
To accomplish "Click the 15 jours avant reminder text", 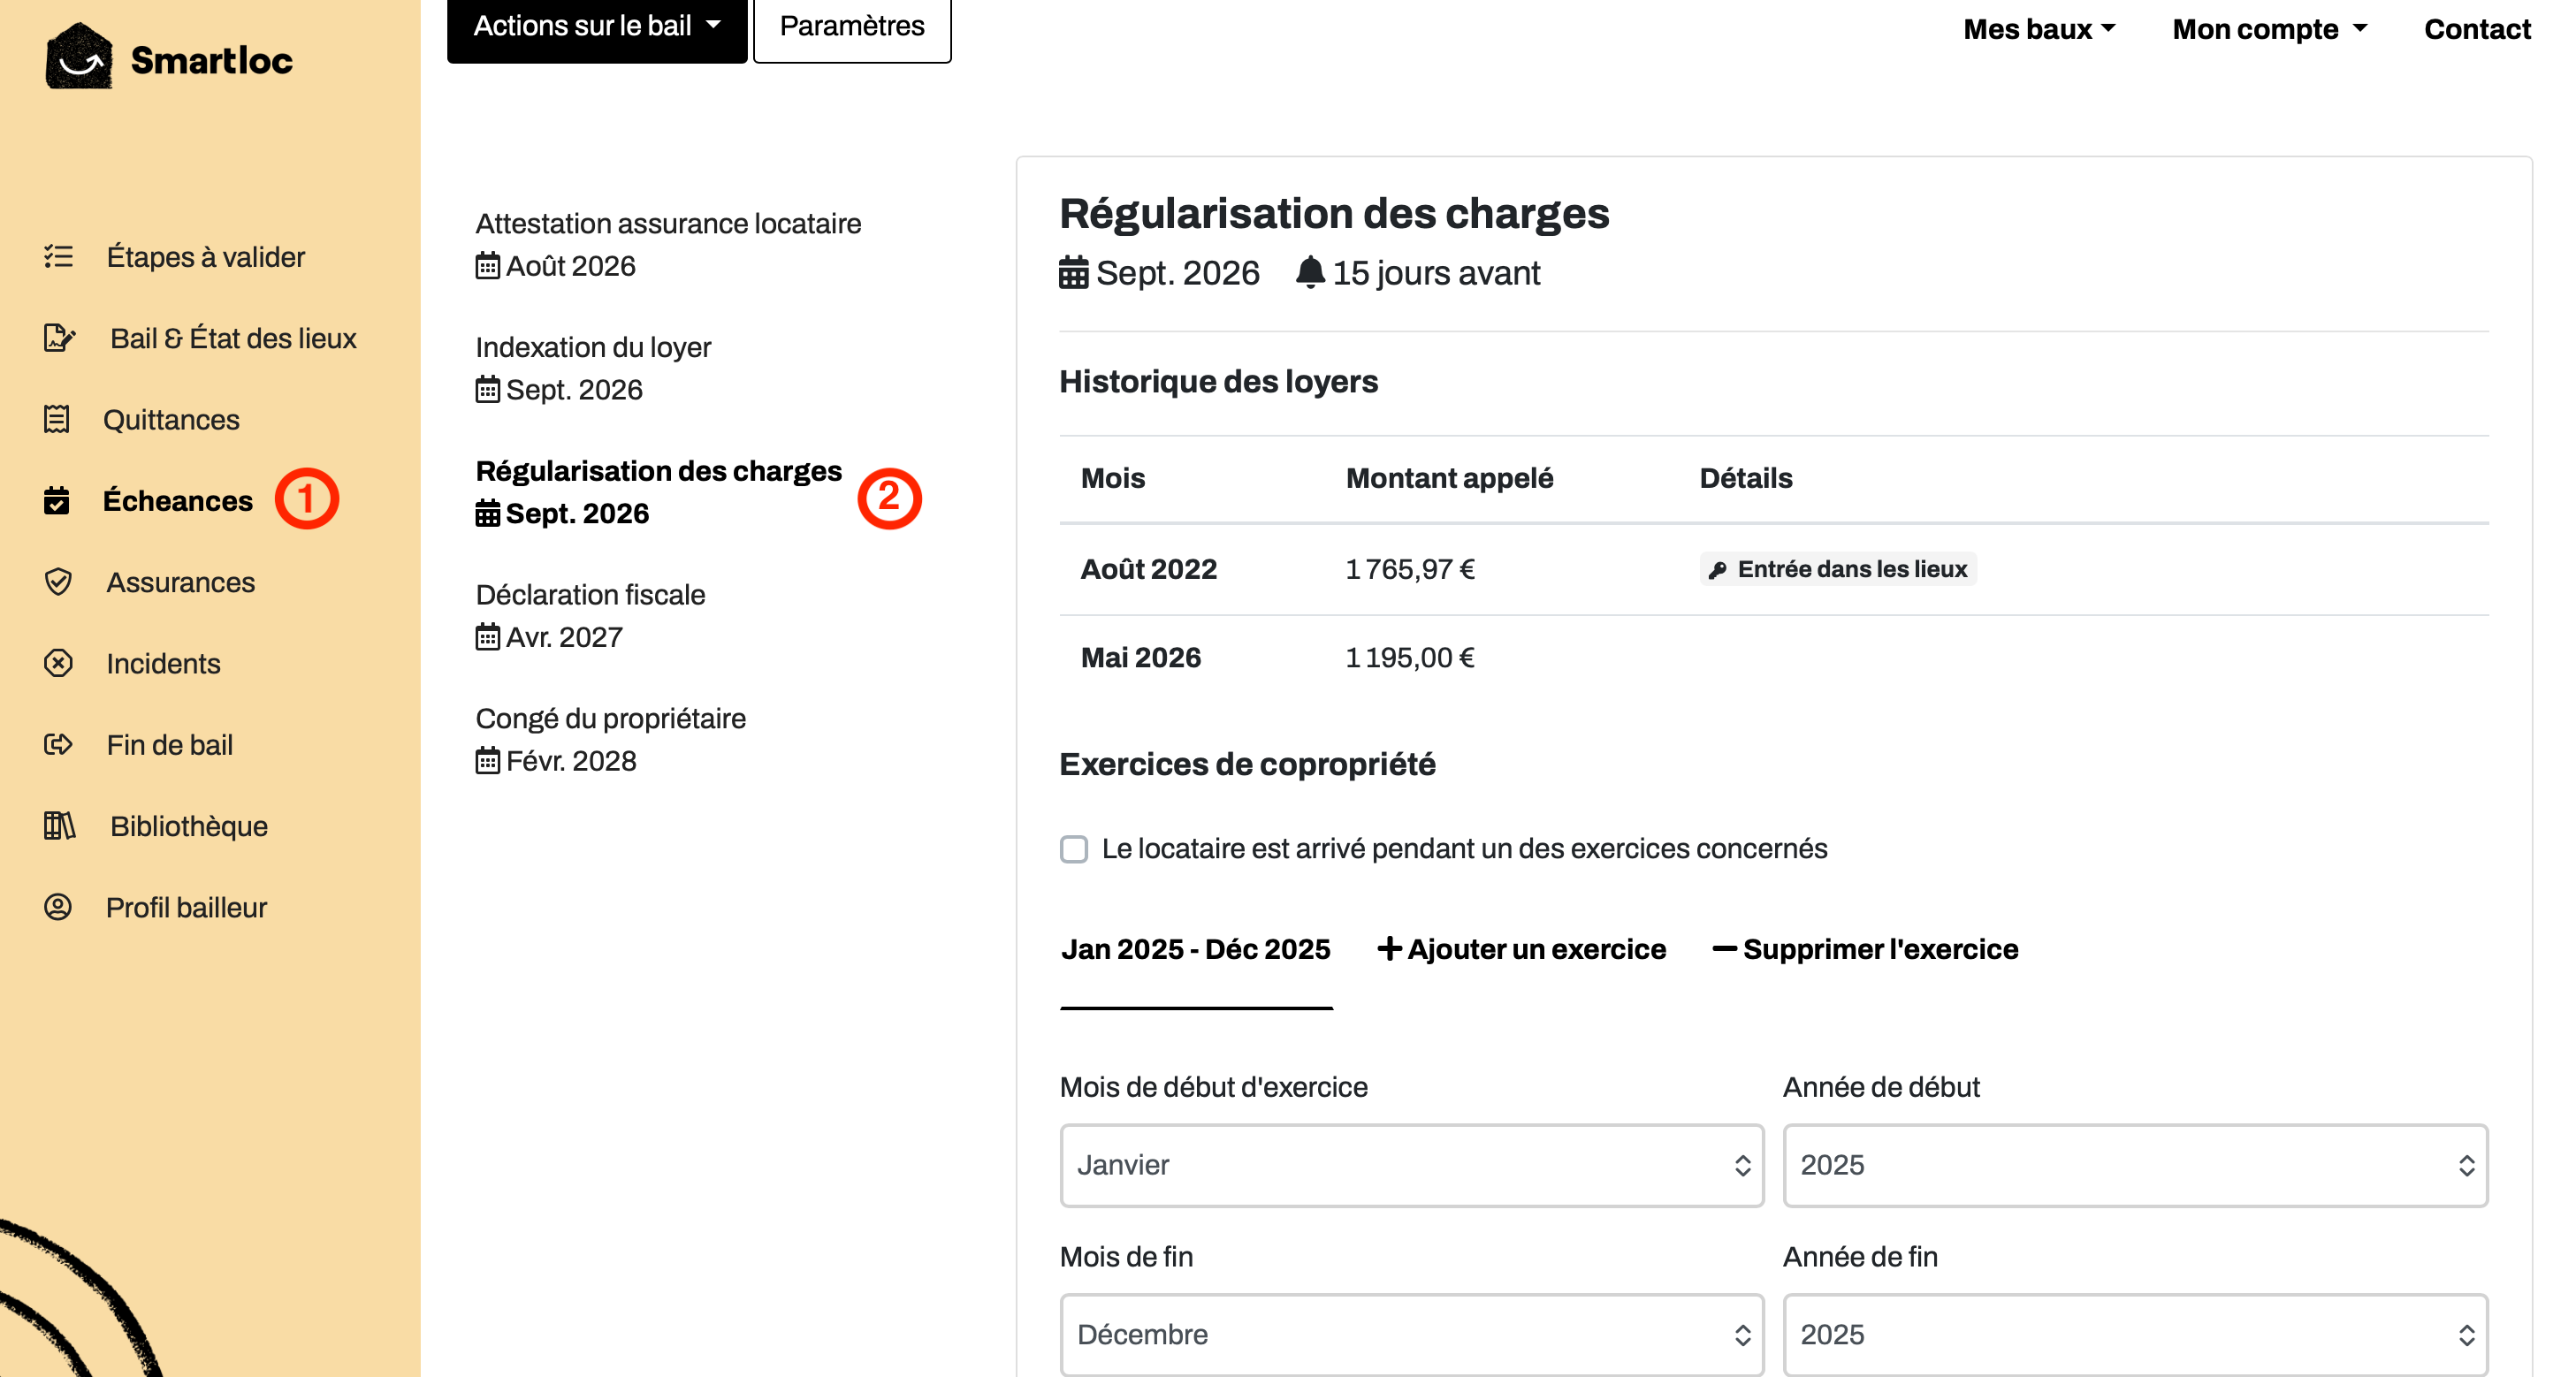I will pos(1436,273).
